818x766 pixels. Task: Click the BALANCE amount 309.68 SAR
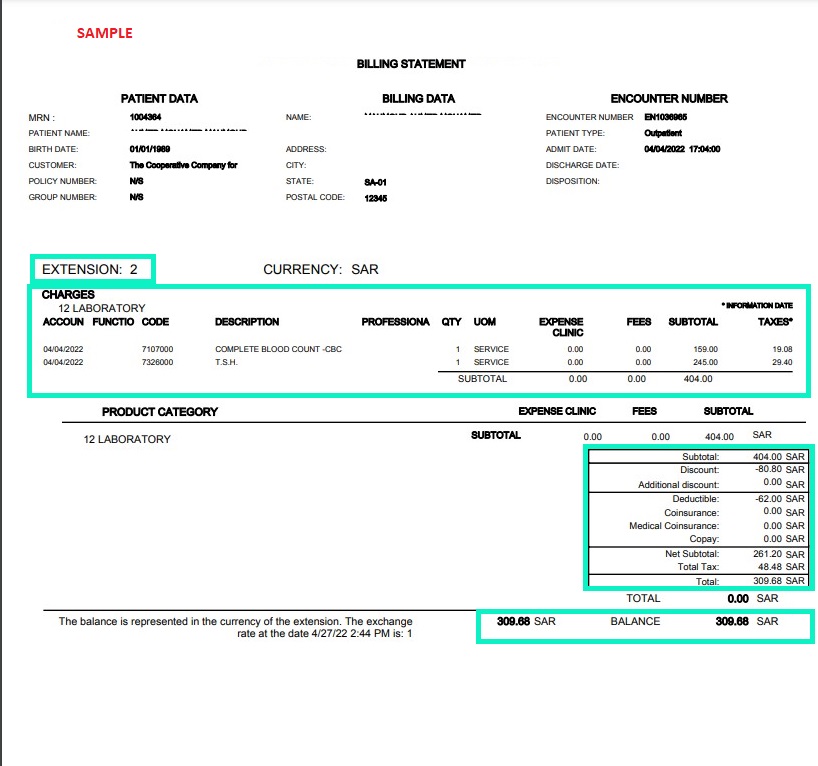pyautogui.click(x=745, y=620)
